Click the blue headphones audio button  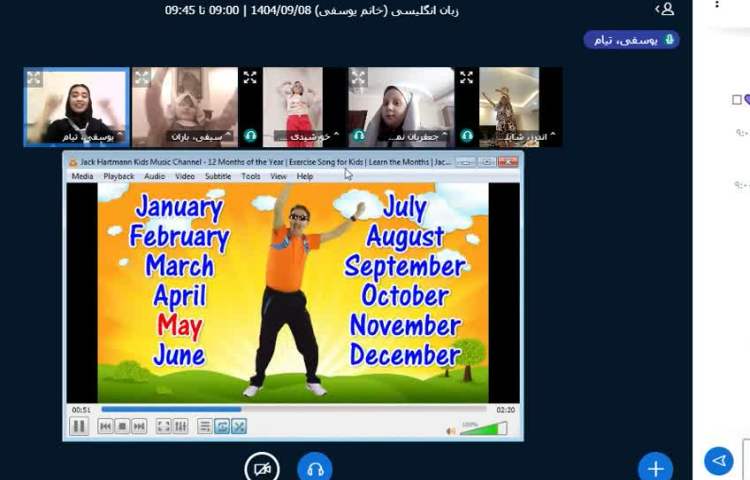(x=315, y=468)
